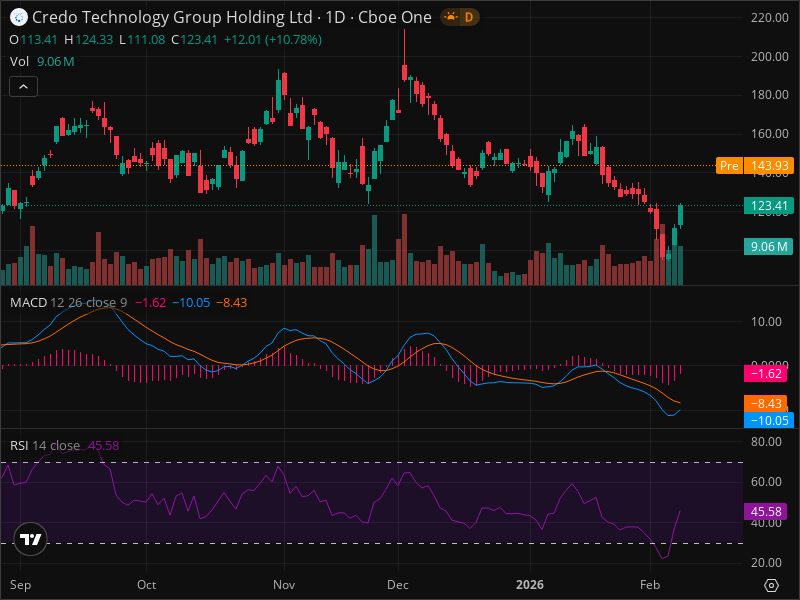Collapse the indicator legend chevron

[x=23, y=87]
